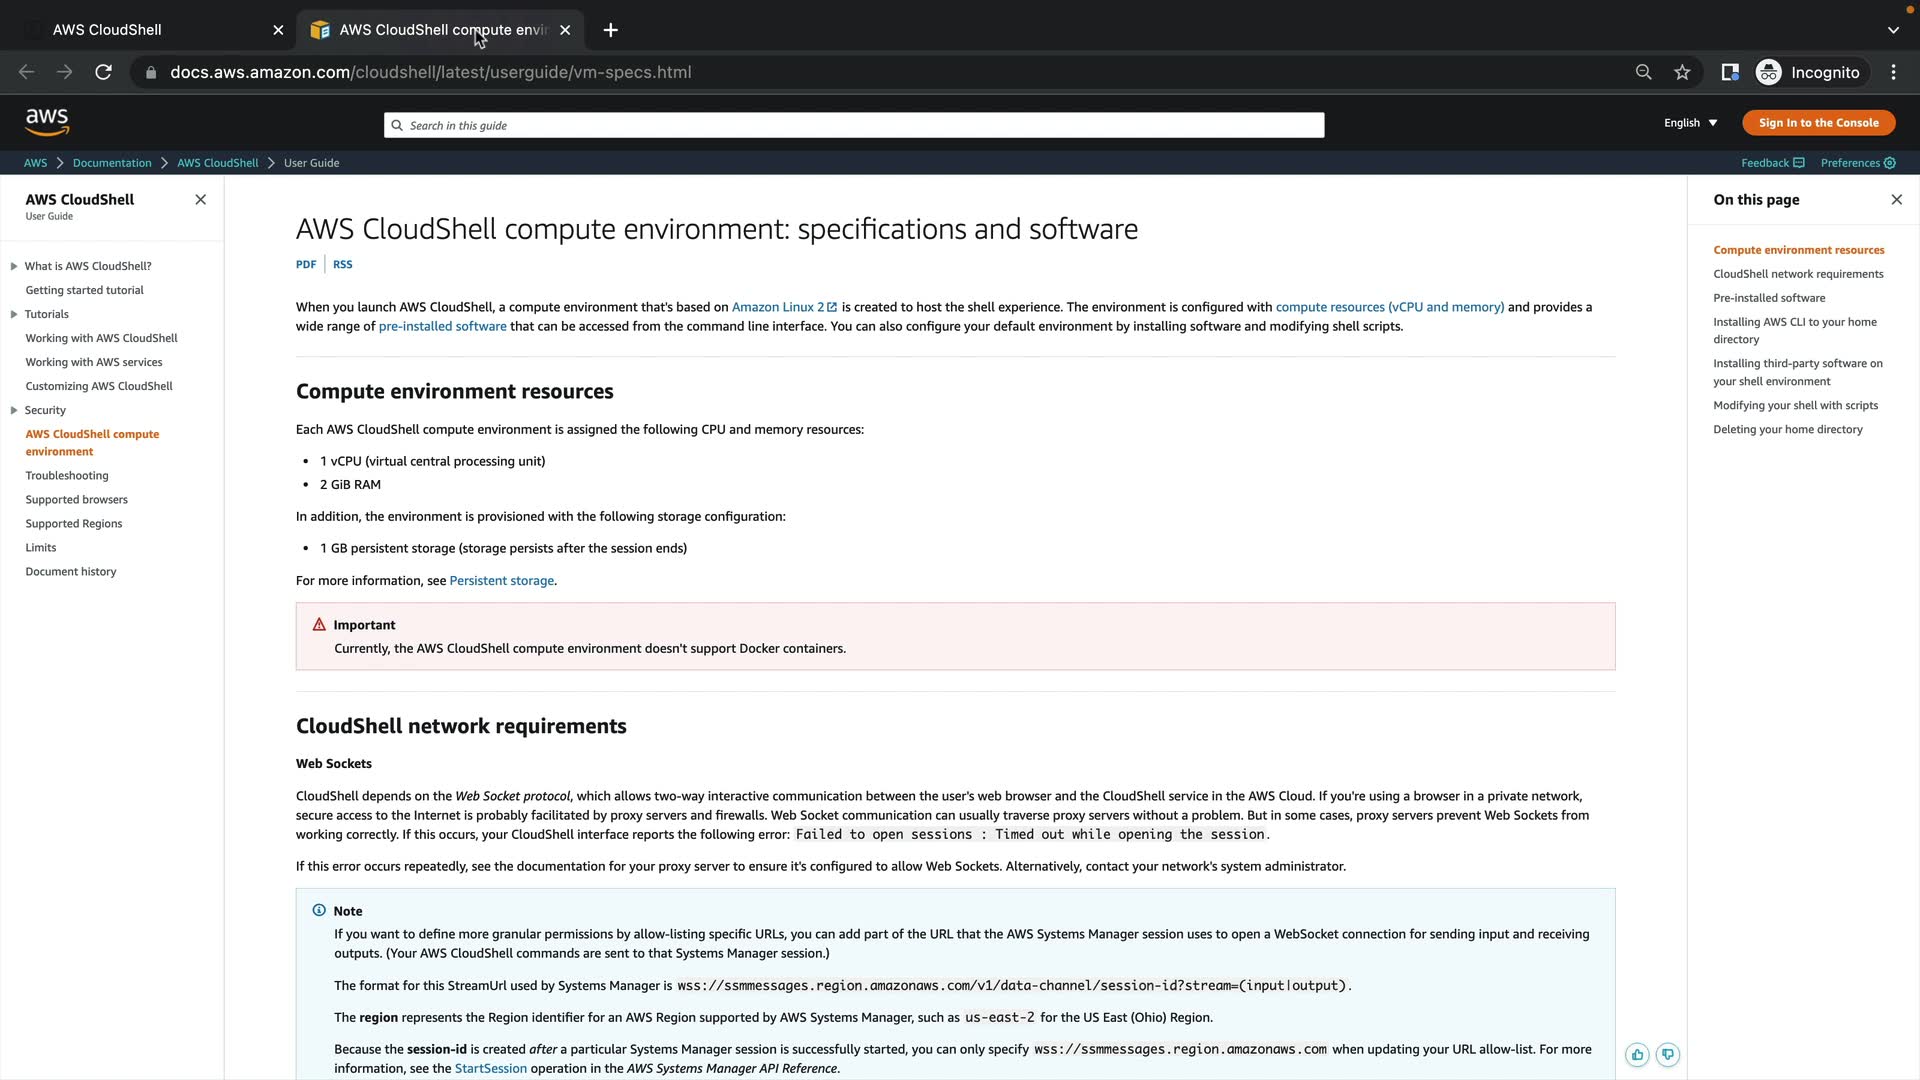This screenshot has height=1080, width=1920.
Task: Click Sign In to the Console button
Action: [1818, 123]
